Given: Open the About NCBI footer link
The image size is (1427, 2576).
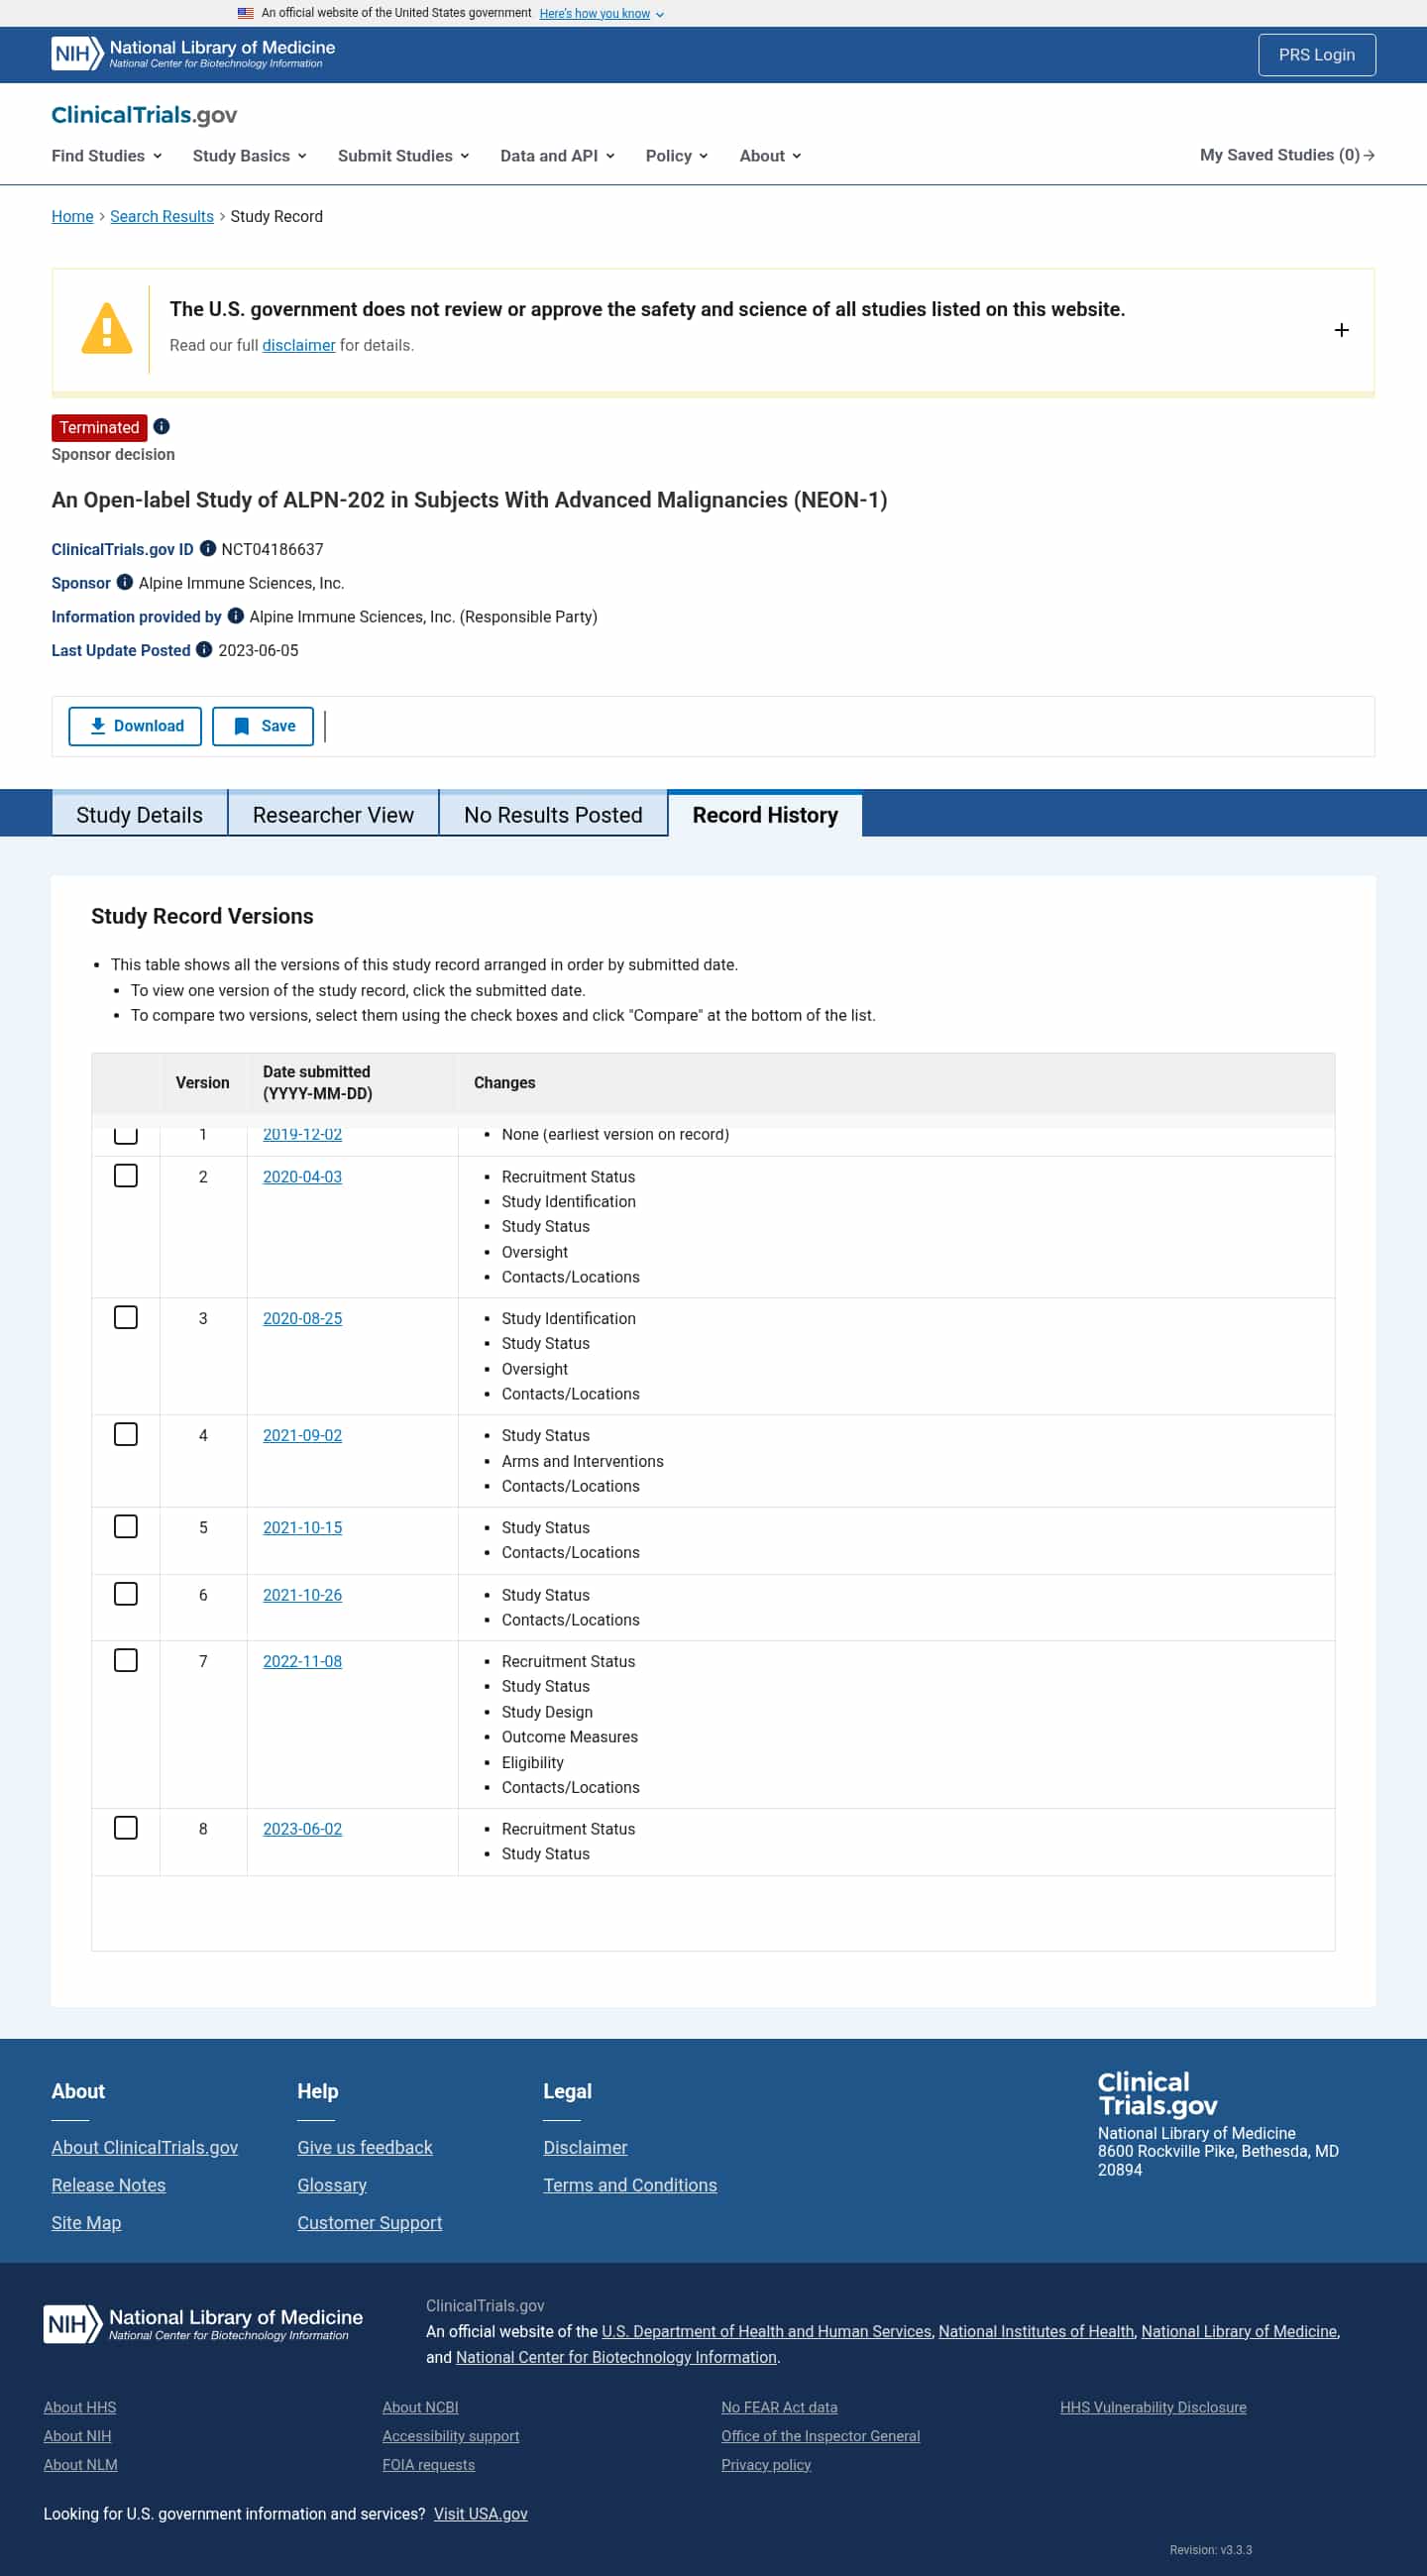Looking at the screenshot, I should (420, 2407).
